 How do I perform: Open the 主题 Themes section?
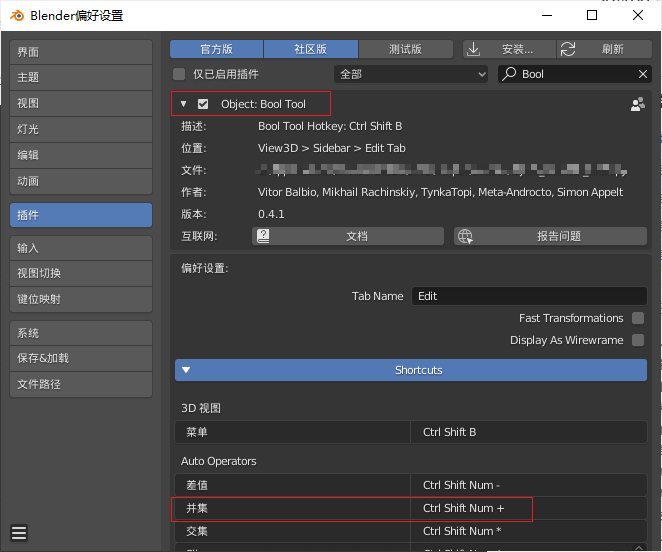coord(81,77)
